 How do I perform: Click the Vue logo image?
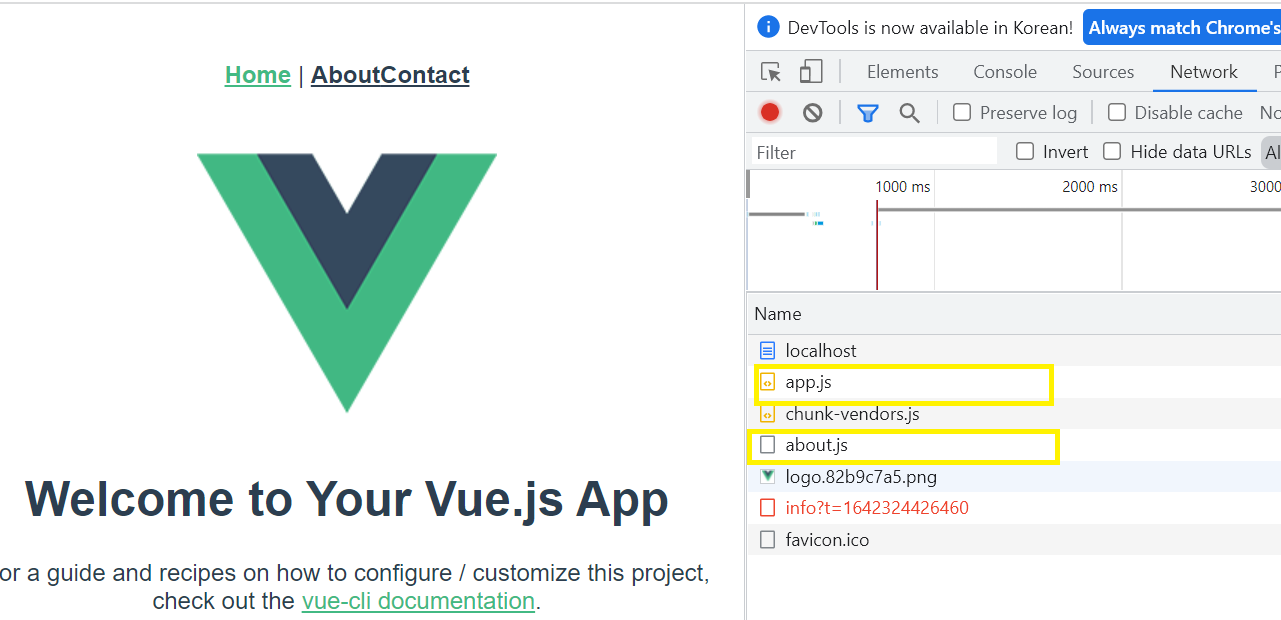pos(347,282)
